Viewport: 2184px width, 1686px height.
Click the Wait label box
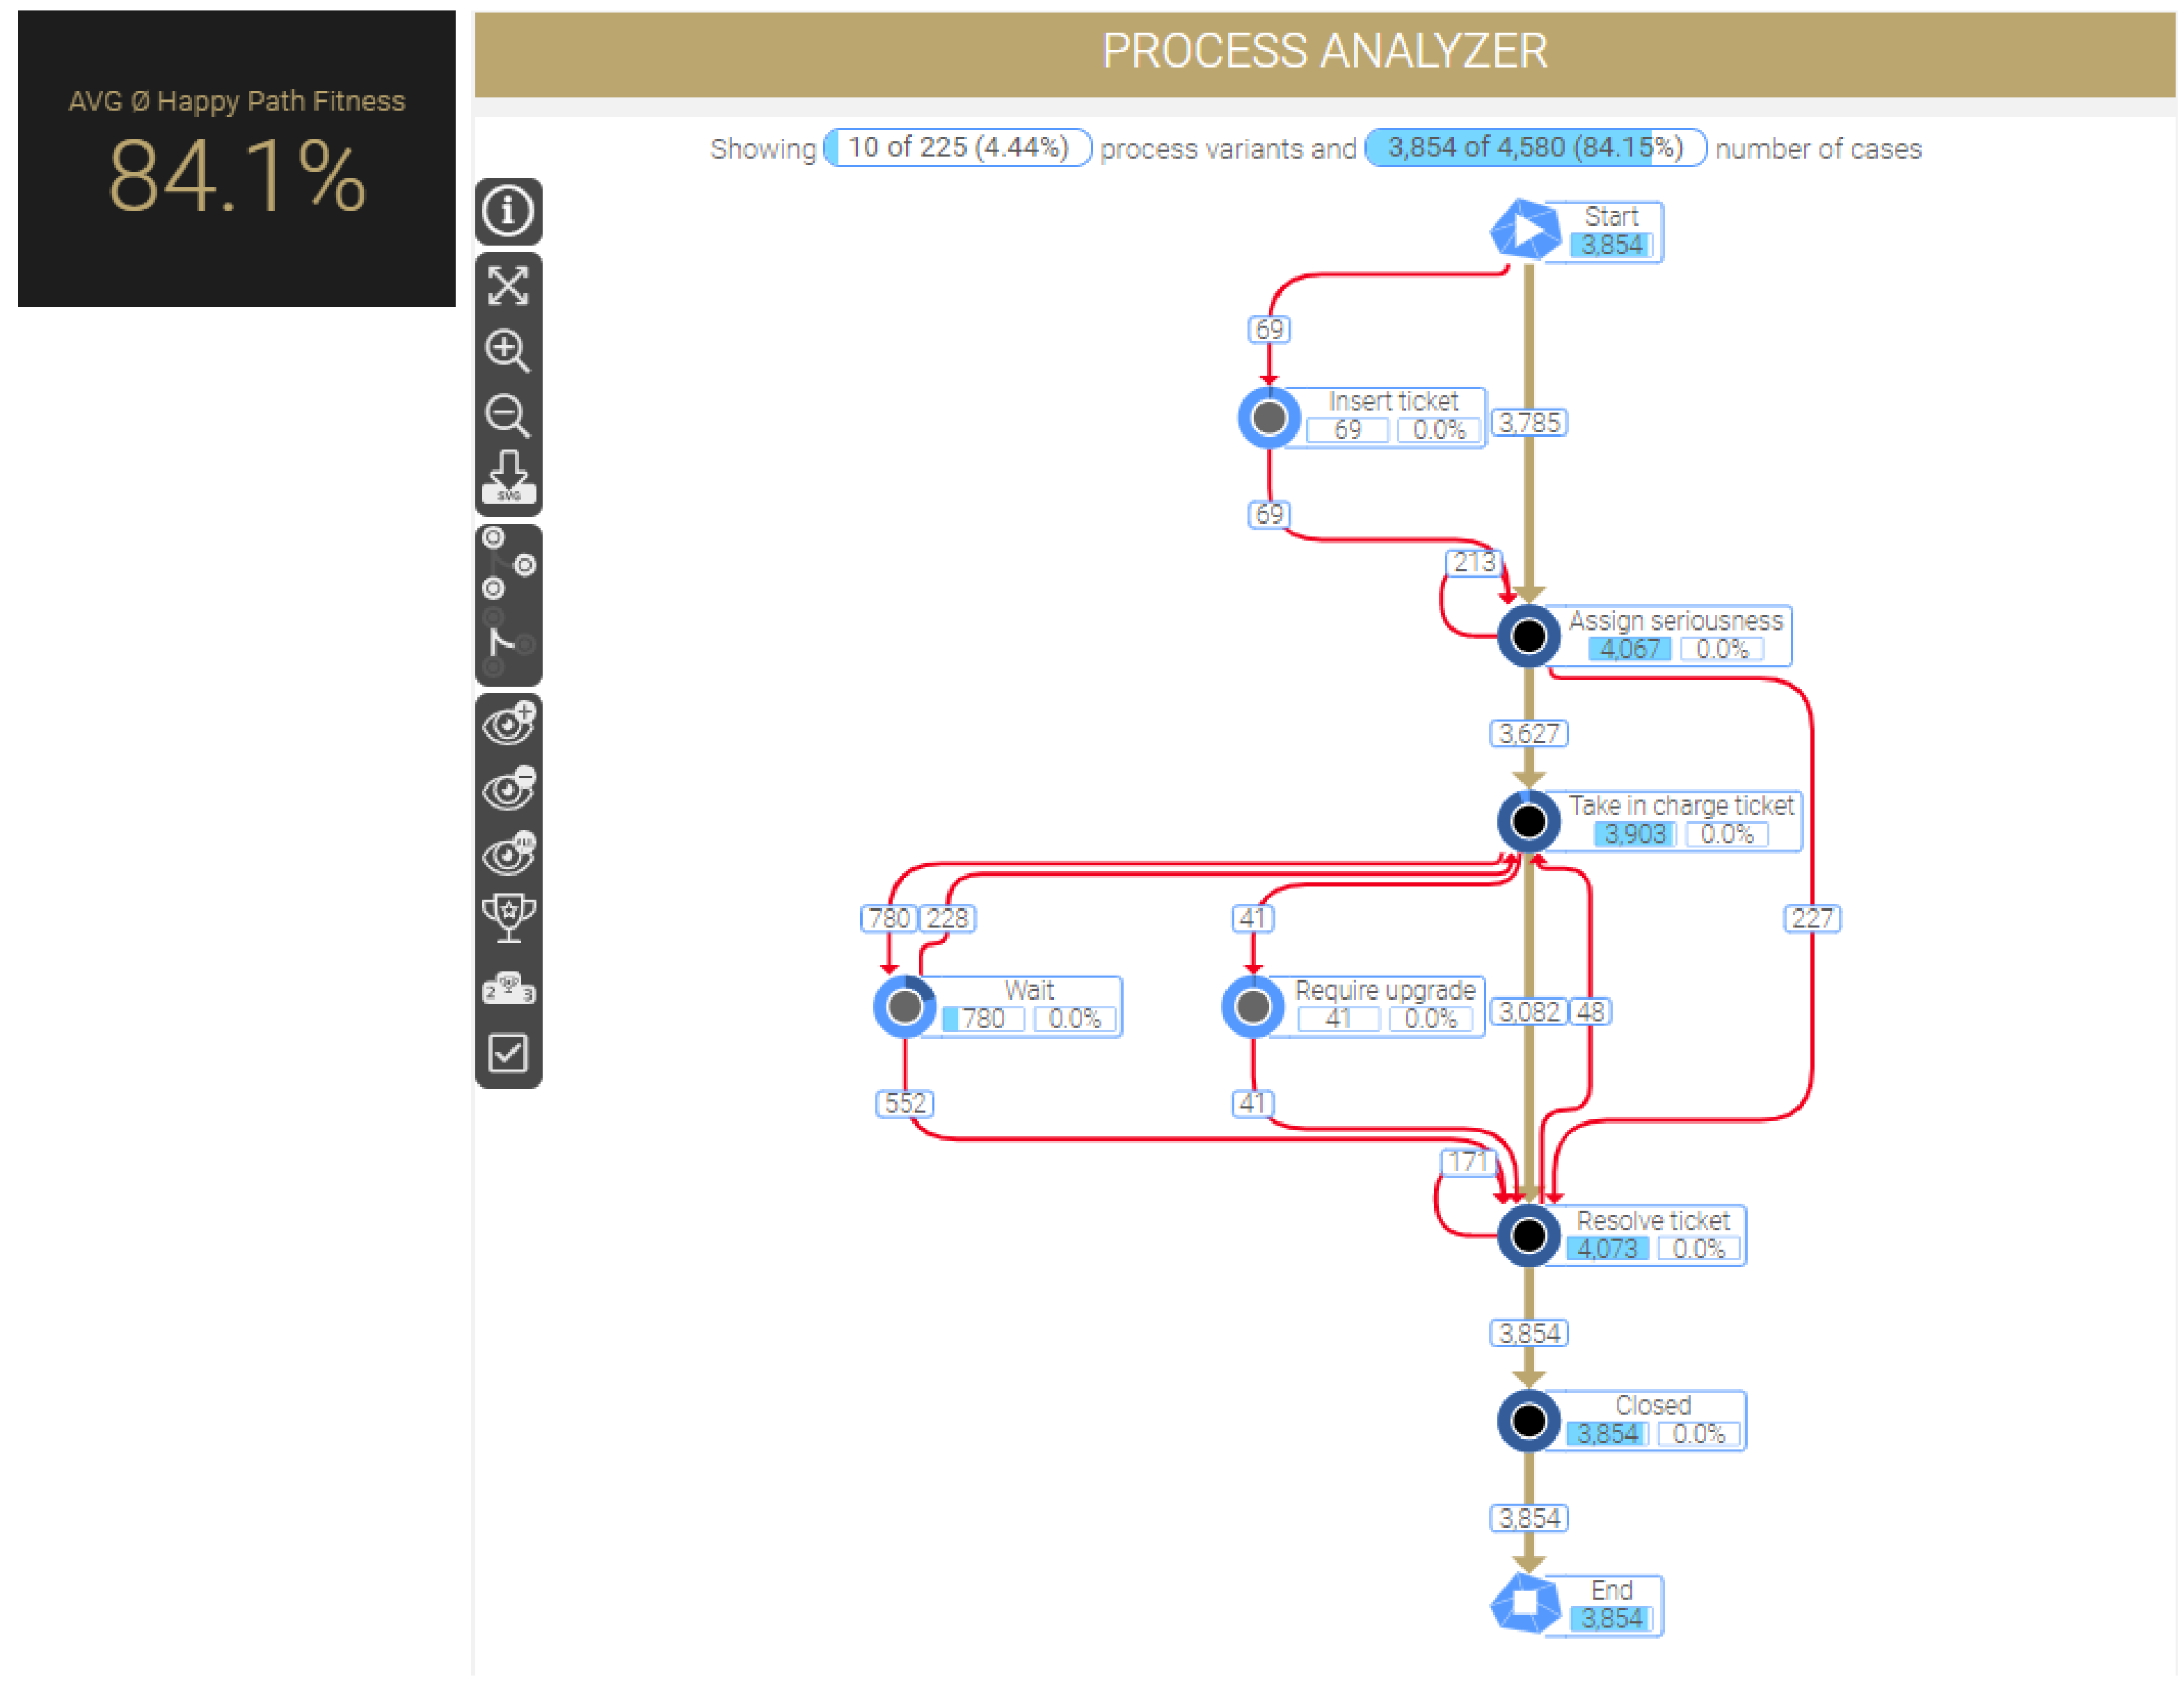tap(1028, 1007)
